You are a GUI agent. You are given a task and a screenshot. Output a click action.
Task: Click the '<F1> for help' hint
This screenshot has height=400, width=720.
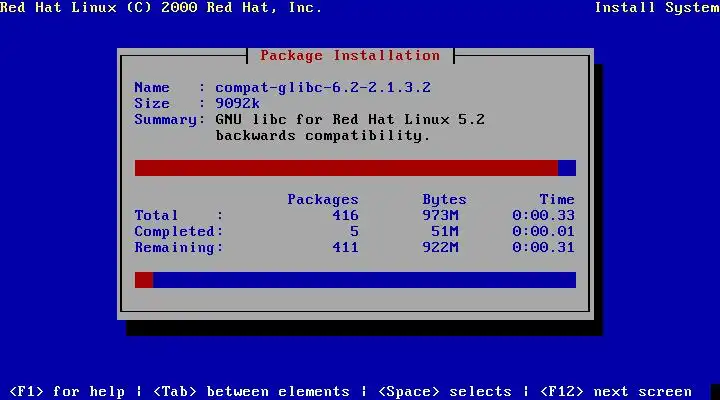point(67,391)
